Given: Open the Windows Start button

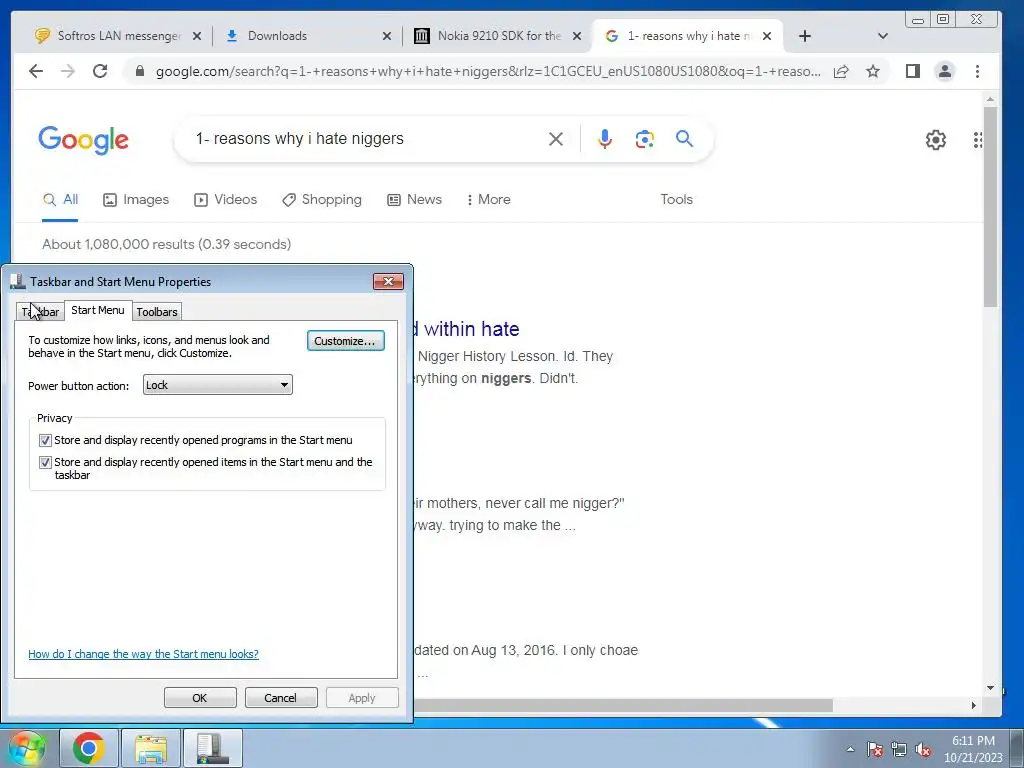Looking at the screenshot, I should (x=26, y=748).
